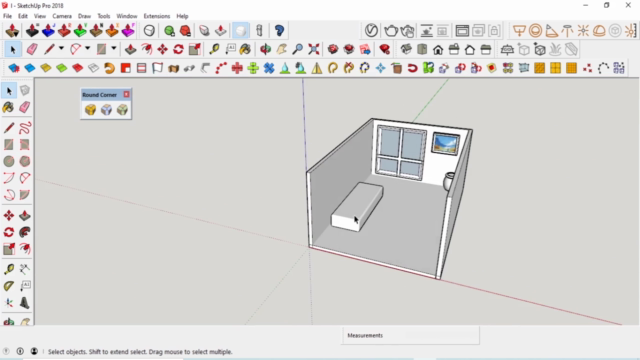Image resolution: width=640 pixels, height=360 pixels.
Task: Click the V-Ray dome light icon
Action: pos(599,31)
